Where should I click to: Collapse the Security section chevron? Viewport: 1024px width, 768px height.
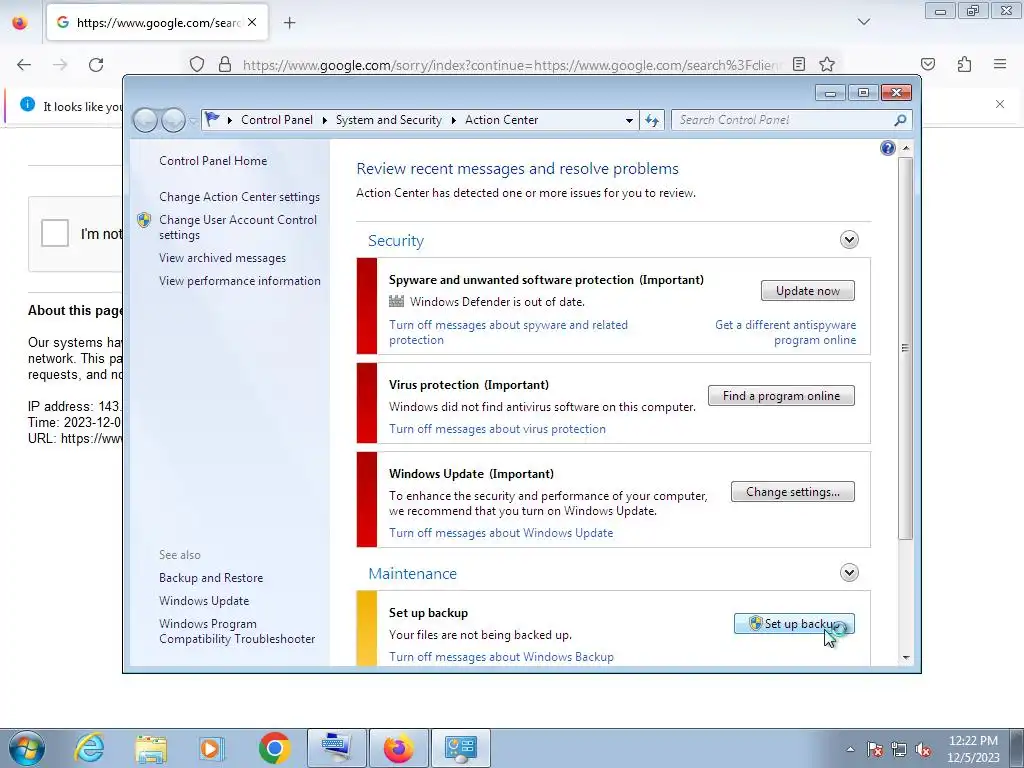[849, 240]
